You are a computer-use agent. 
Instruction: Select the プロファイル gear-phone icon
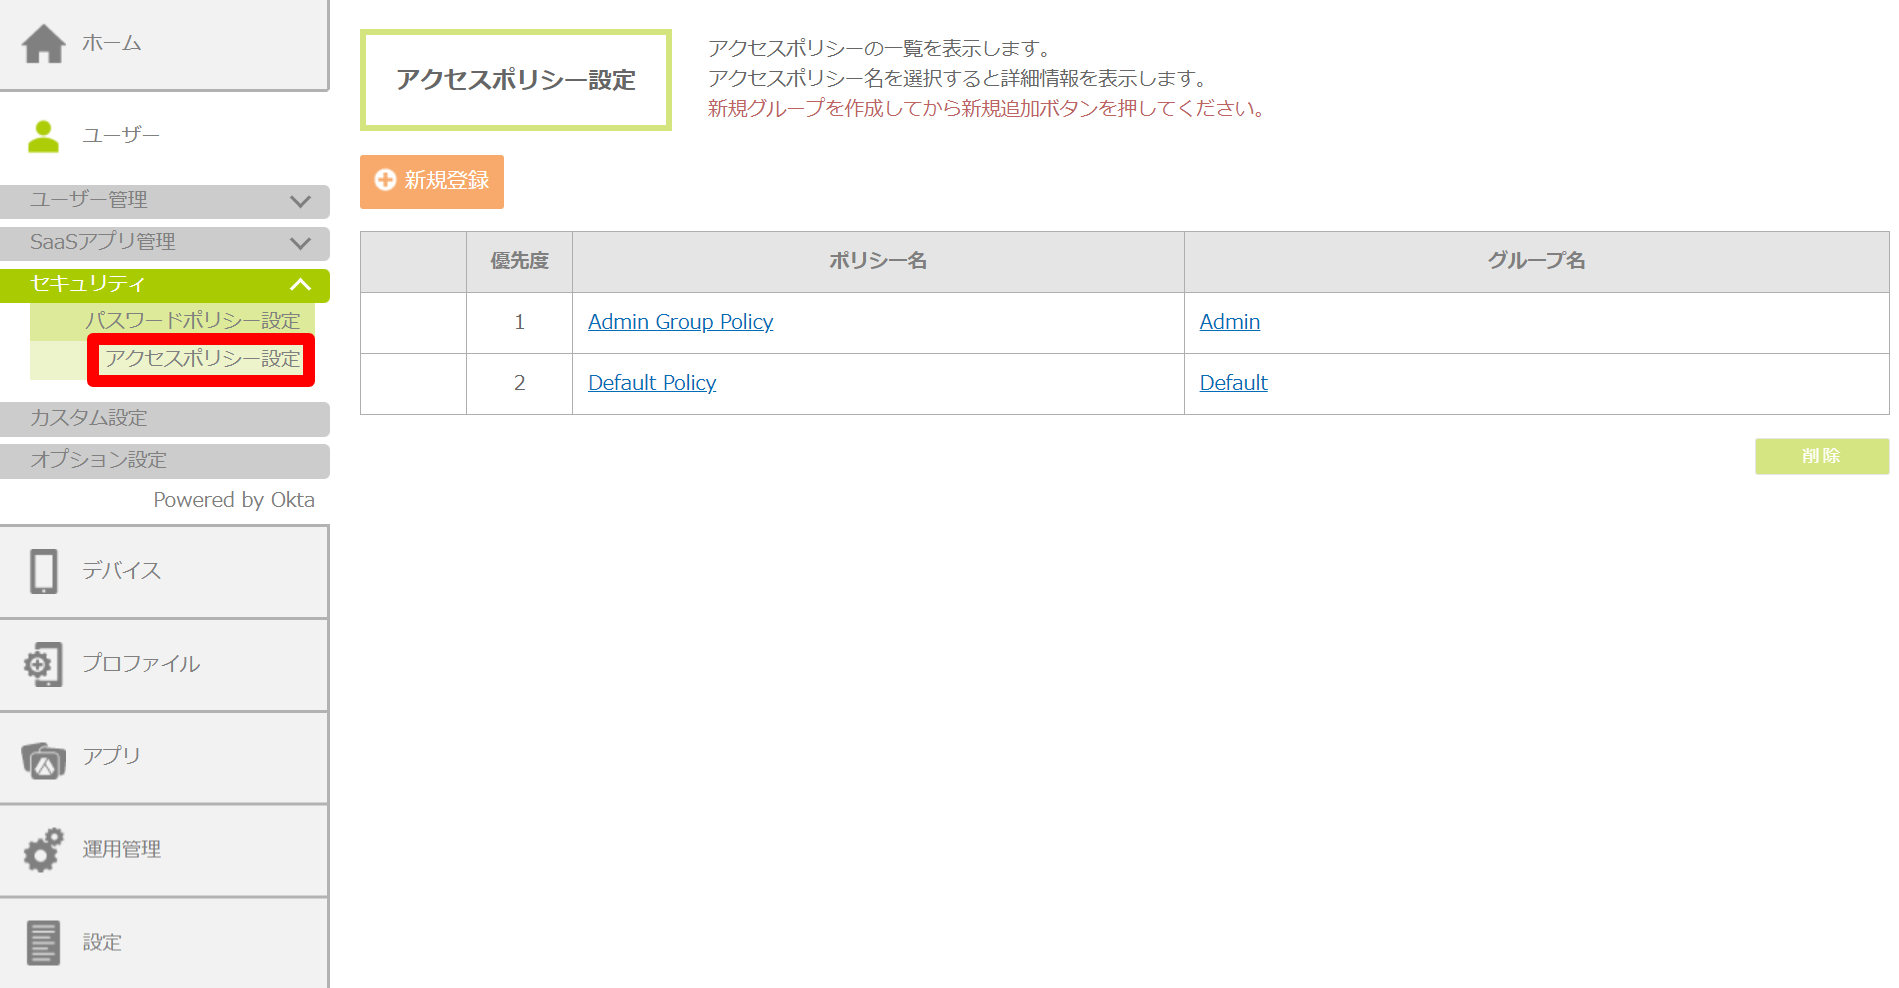(x=44, y=664)
